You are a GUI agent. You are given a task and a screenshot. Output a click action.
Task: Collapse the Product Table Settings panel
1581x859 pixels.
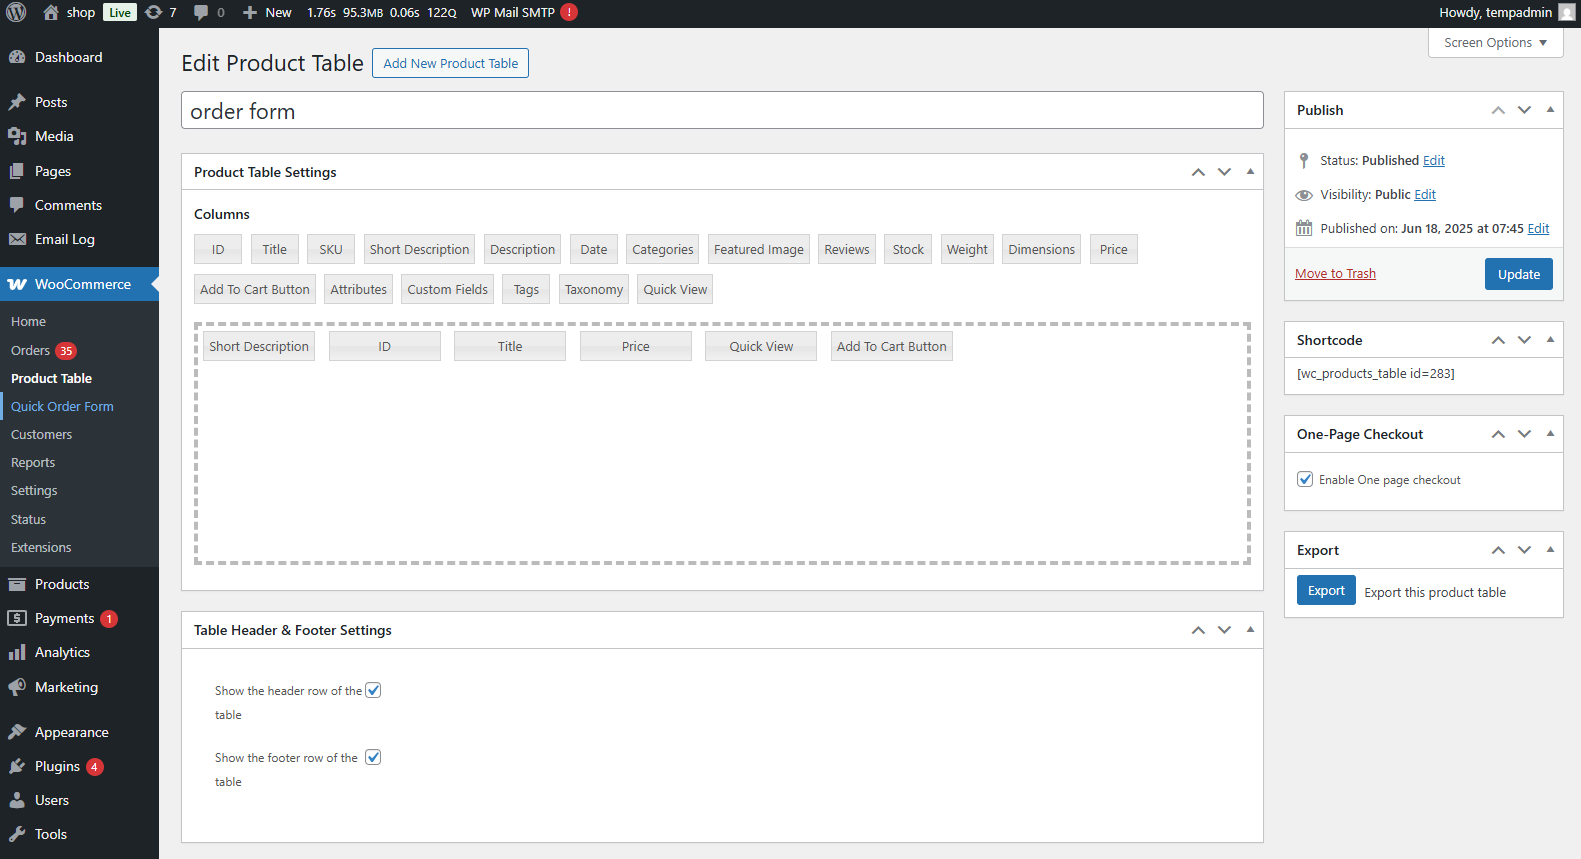click(1250, 172)
